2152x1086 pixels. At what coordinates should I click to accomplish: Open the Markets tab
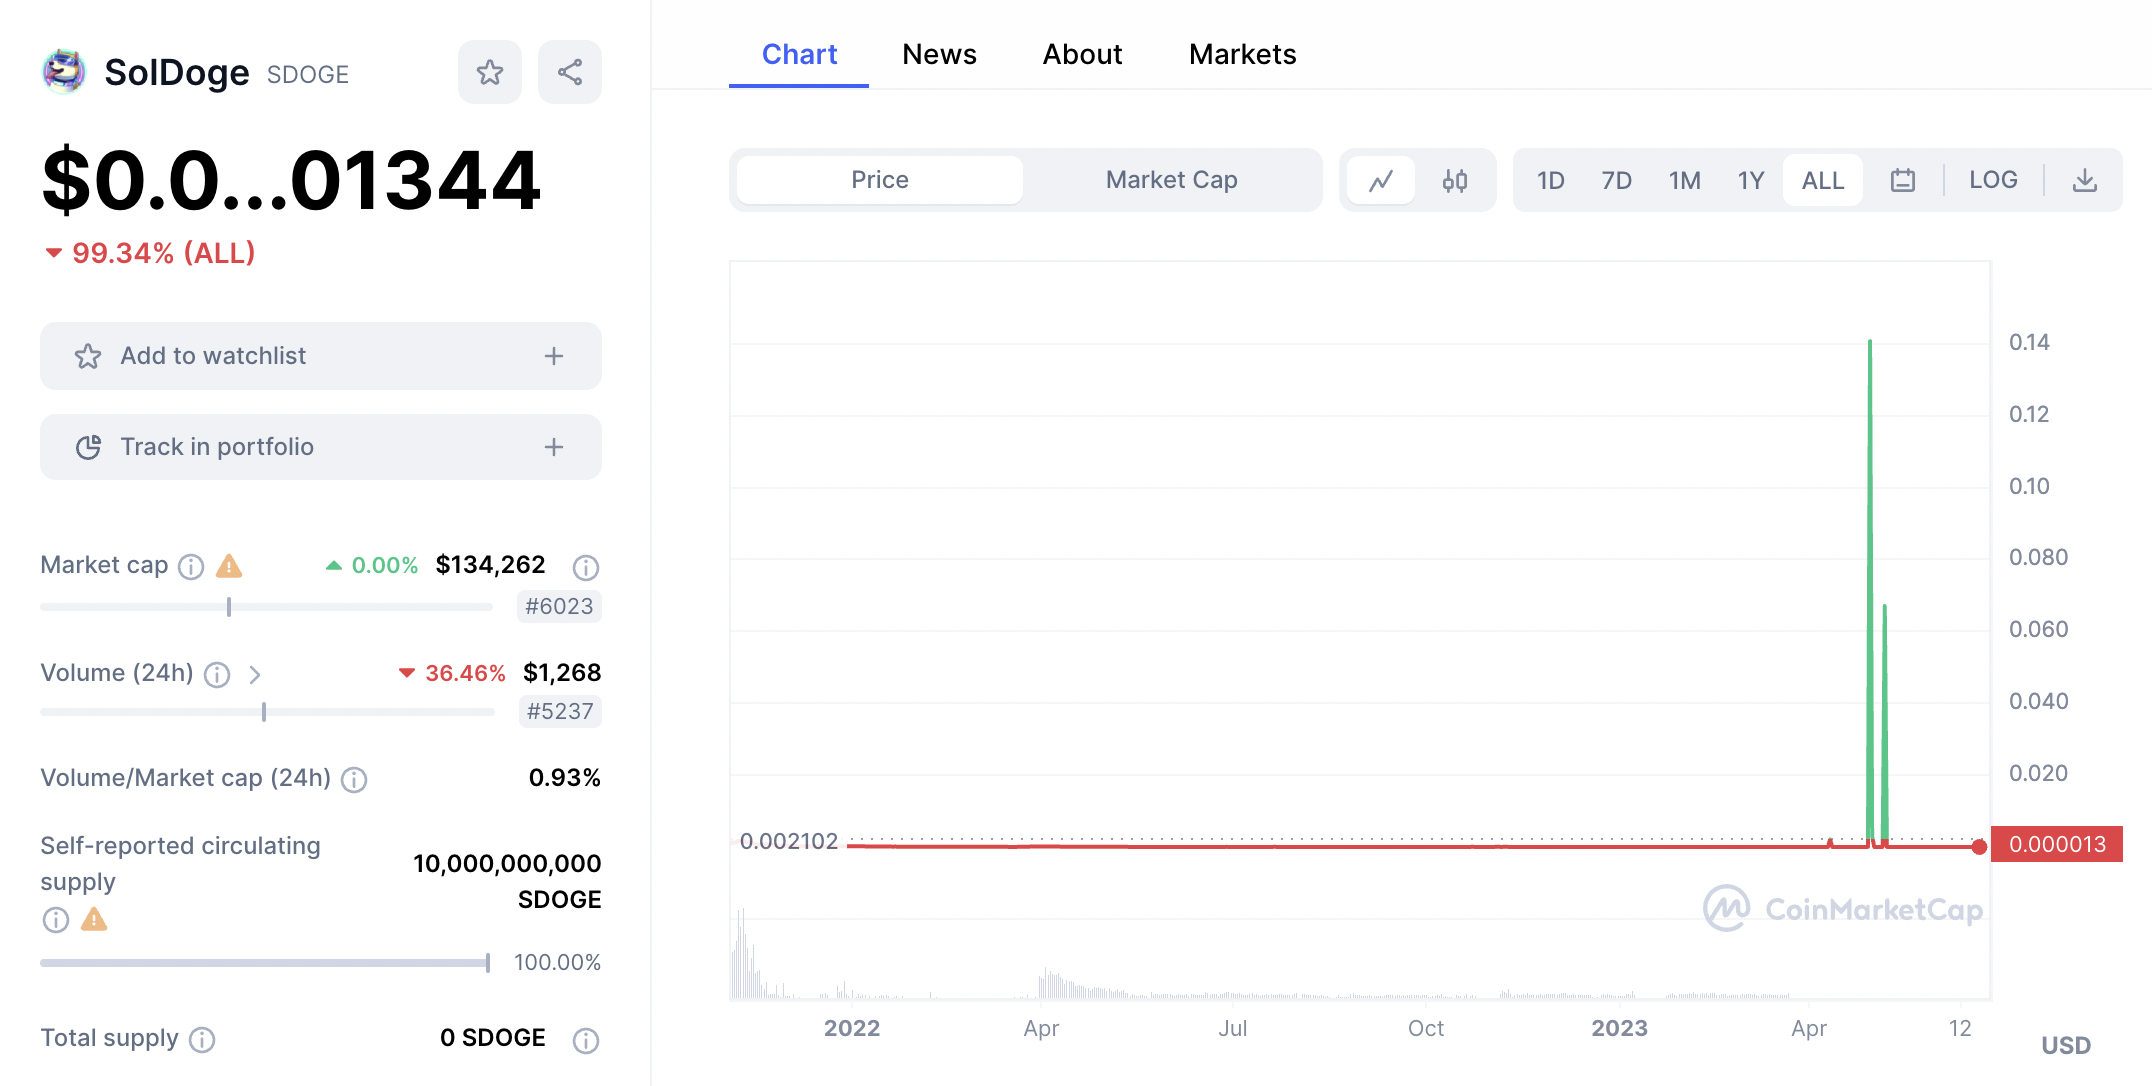(1242, 54)
